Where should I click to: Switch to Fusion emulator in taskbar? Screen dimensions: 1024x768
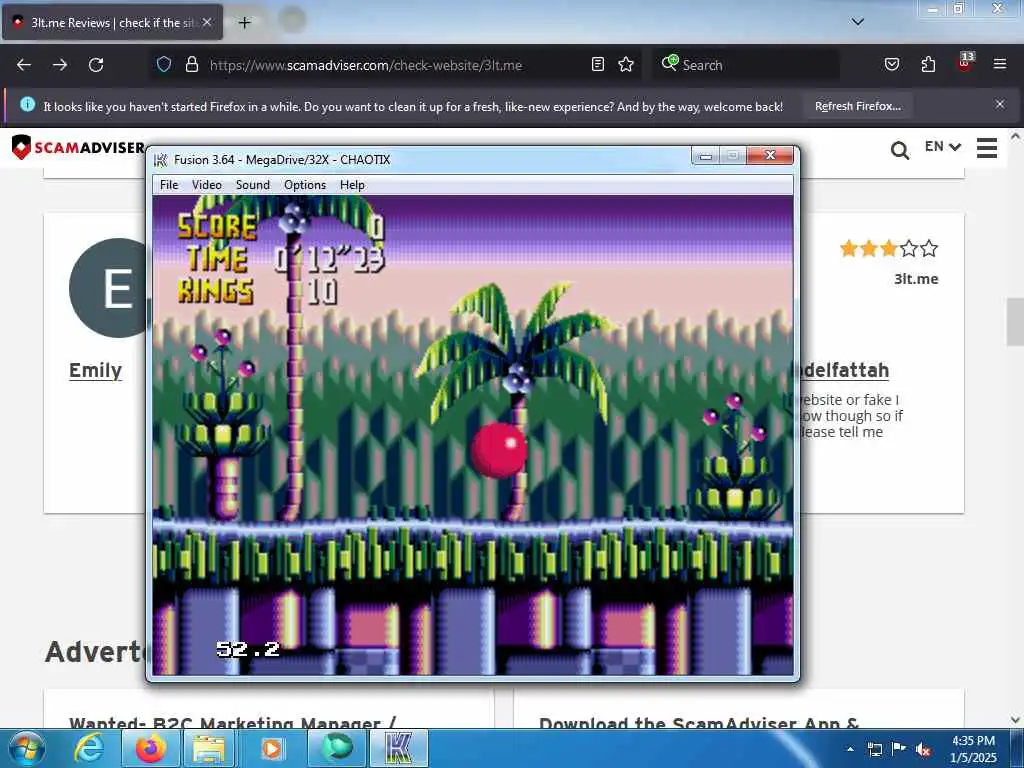tap(399, 748)
